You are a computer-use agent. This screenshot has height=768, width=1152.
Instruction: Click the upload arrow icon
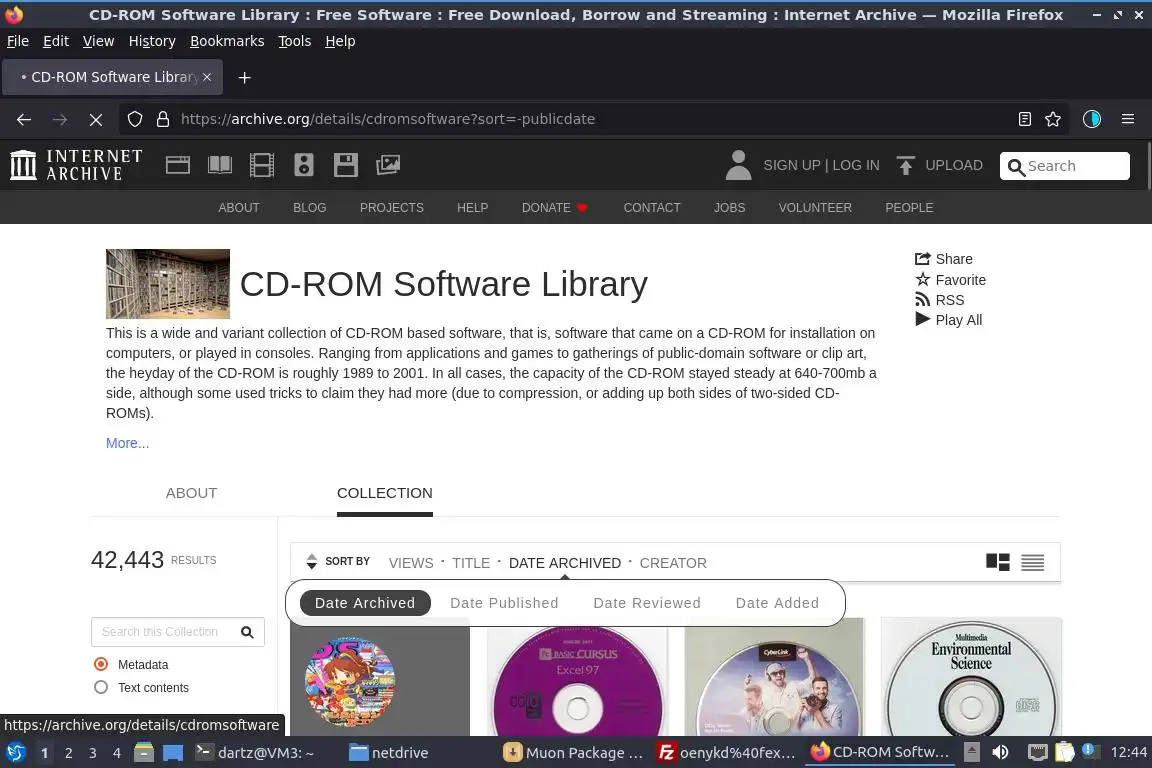pyautogui.click(x=905, y=165)
